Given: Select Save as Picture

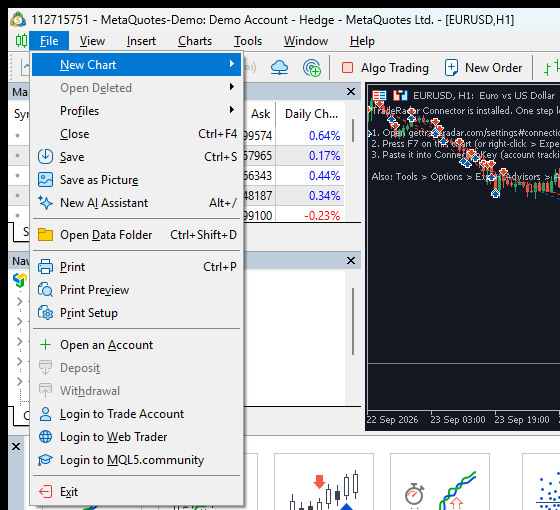Looking at the screenshot, I should [136, 180].
